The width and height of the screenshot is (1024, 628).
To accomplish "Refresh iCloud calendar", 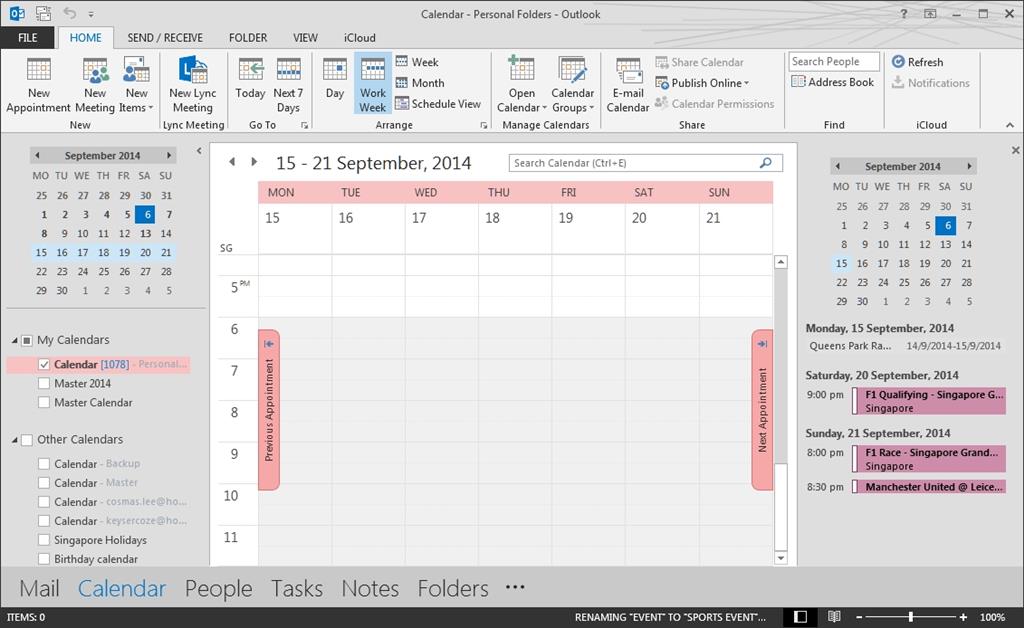I will pos(918,62).
